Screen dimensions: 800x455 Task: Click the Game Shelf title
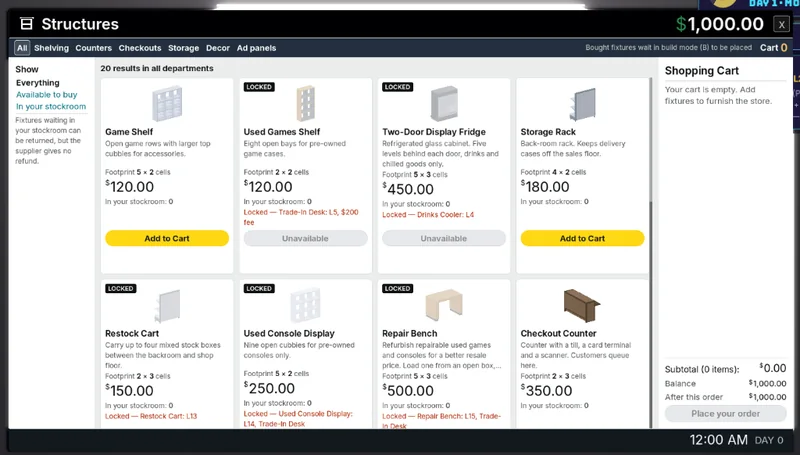tap(129, 132)
